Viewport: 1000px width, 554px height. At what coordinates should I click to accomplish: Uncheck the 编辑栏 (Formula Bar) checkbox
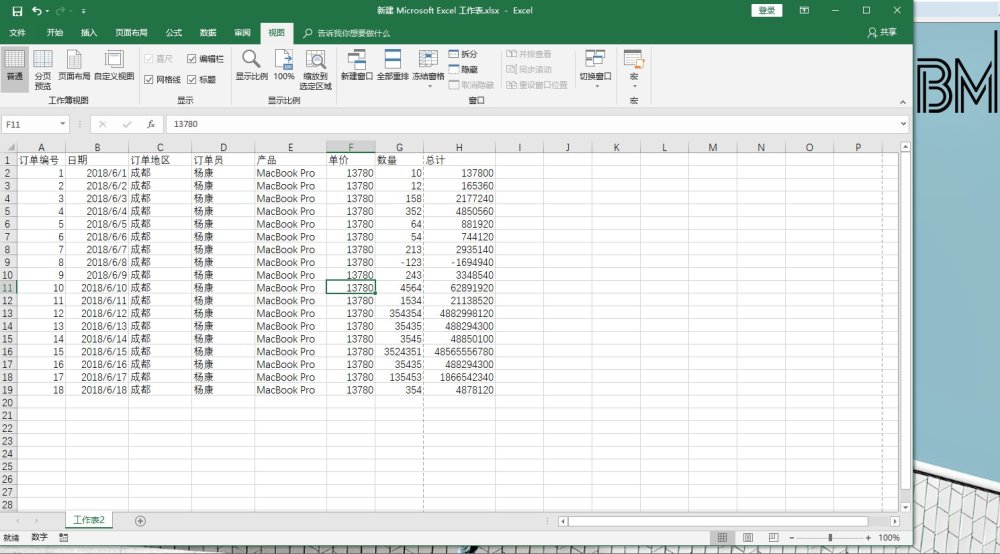point(192,60)
